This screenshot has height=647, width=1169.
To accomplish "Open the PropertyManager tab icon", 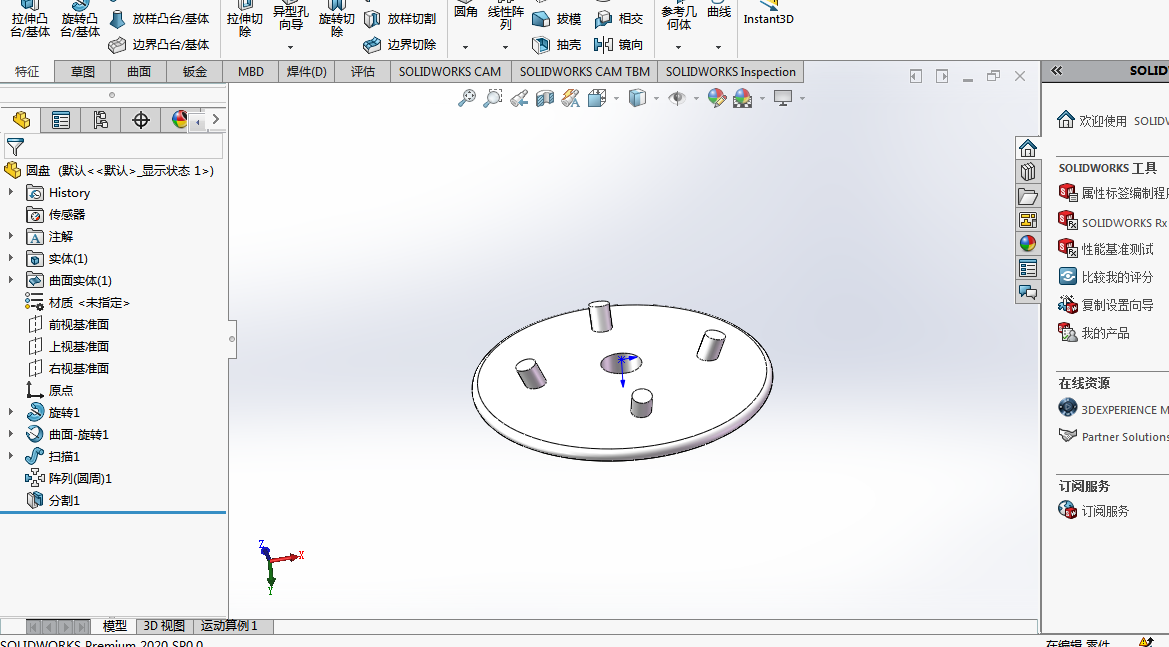I will click(x=60, y=120).
